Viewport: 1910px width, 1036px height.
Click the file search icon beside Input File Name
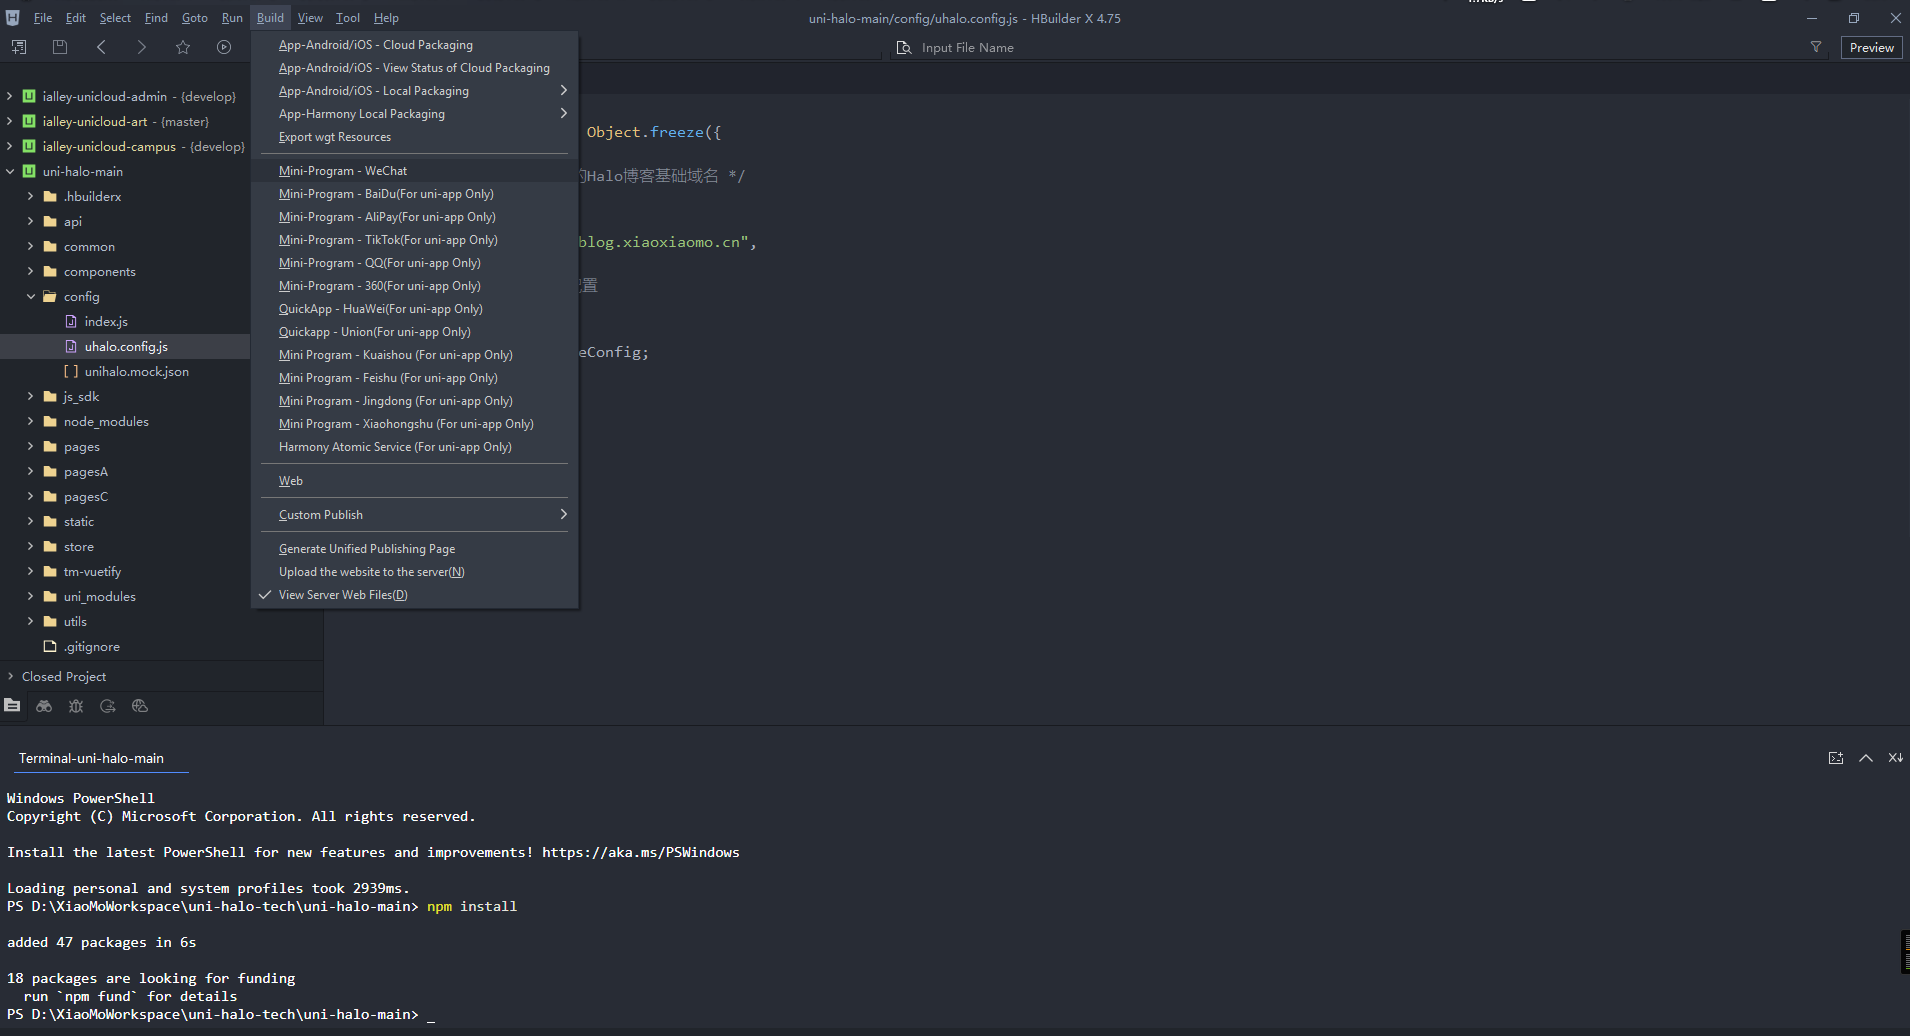(904, 48)
